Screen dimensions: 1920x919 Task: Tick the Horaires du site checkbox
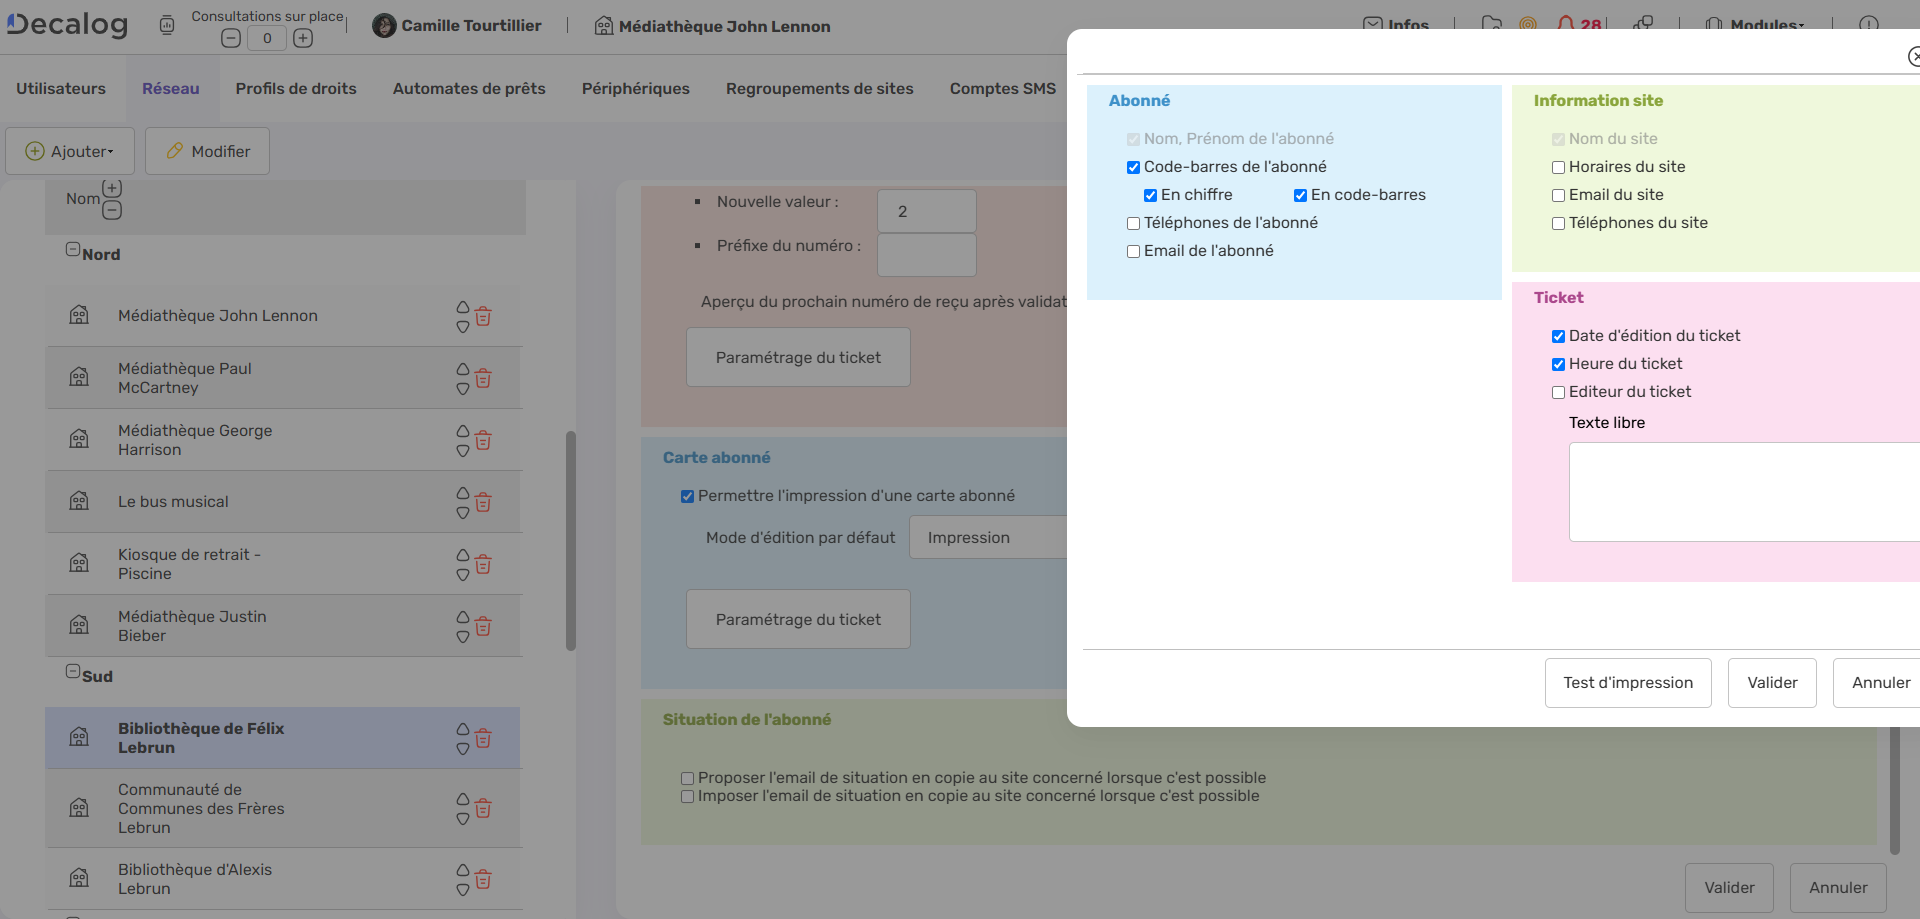pos(1558,168)
